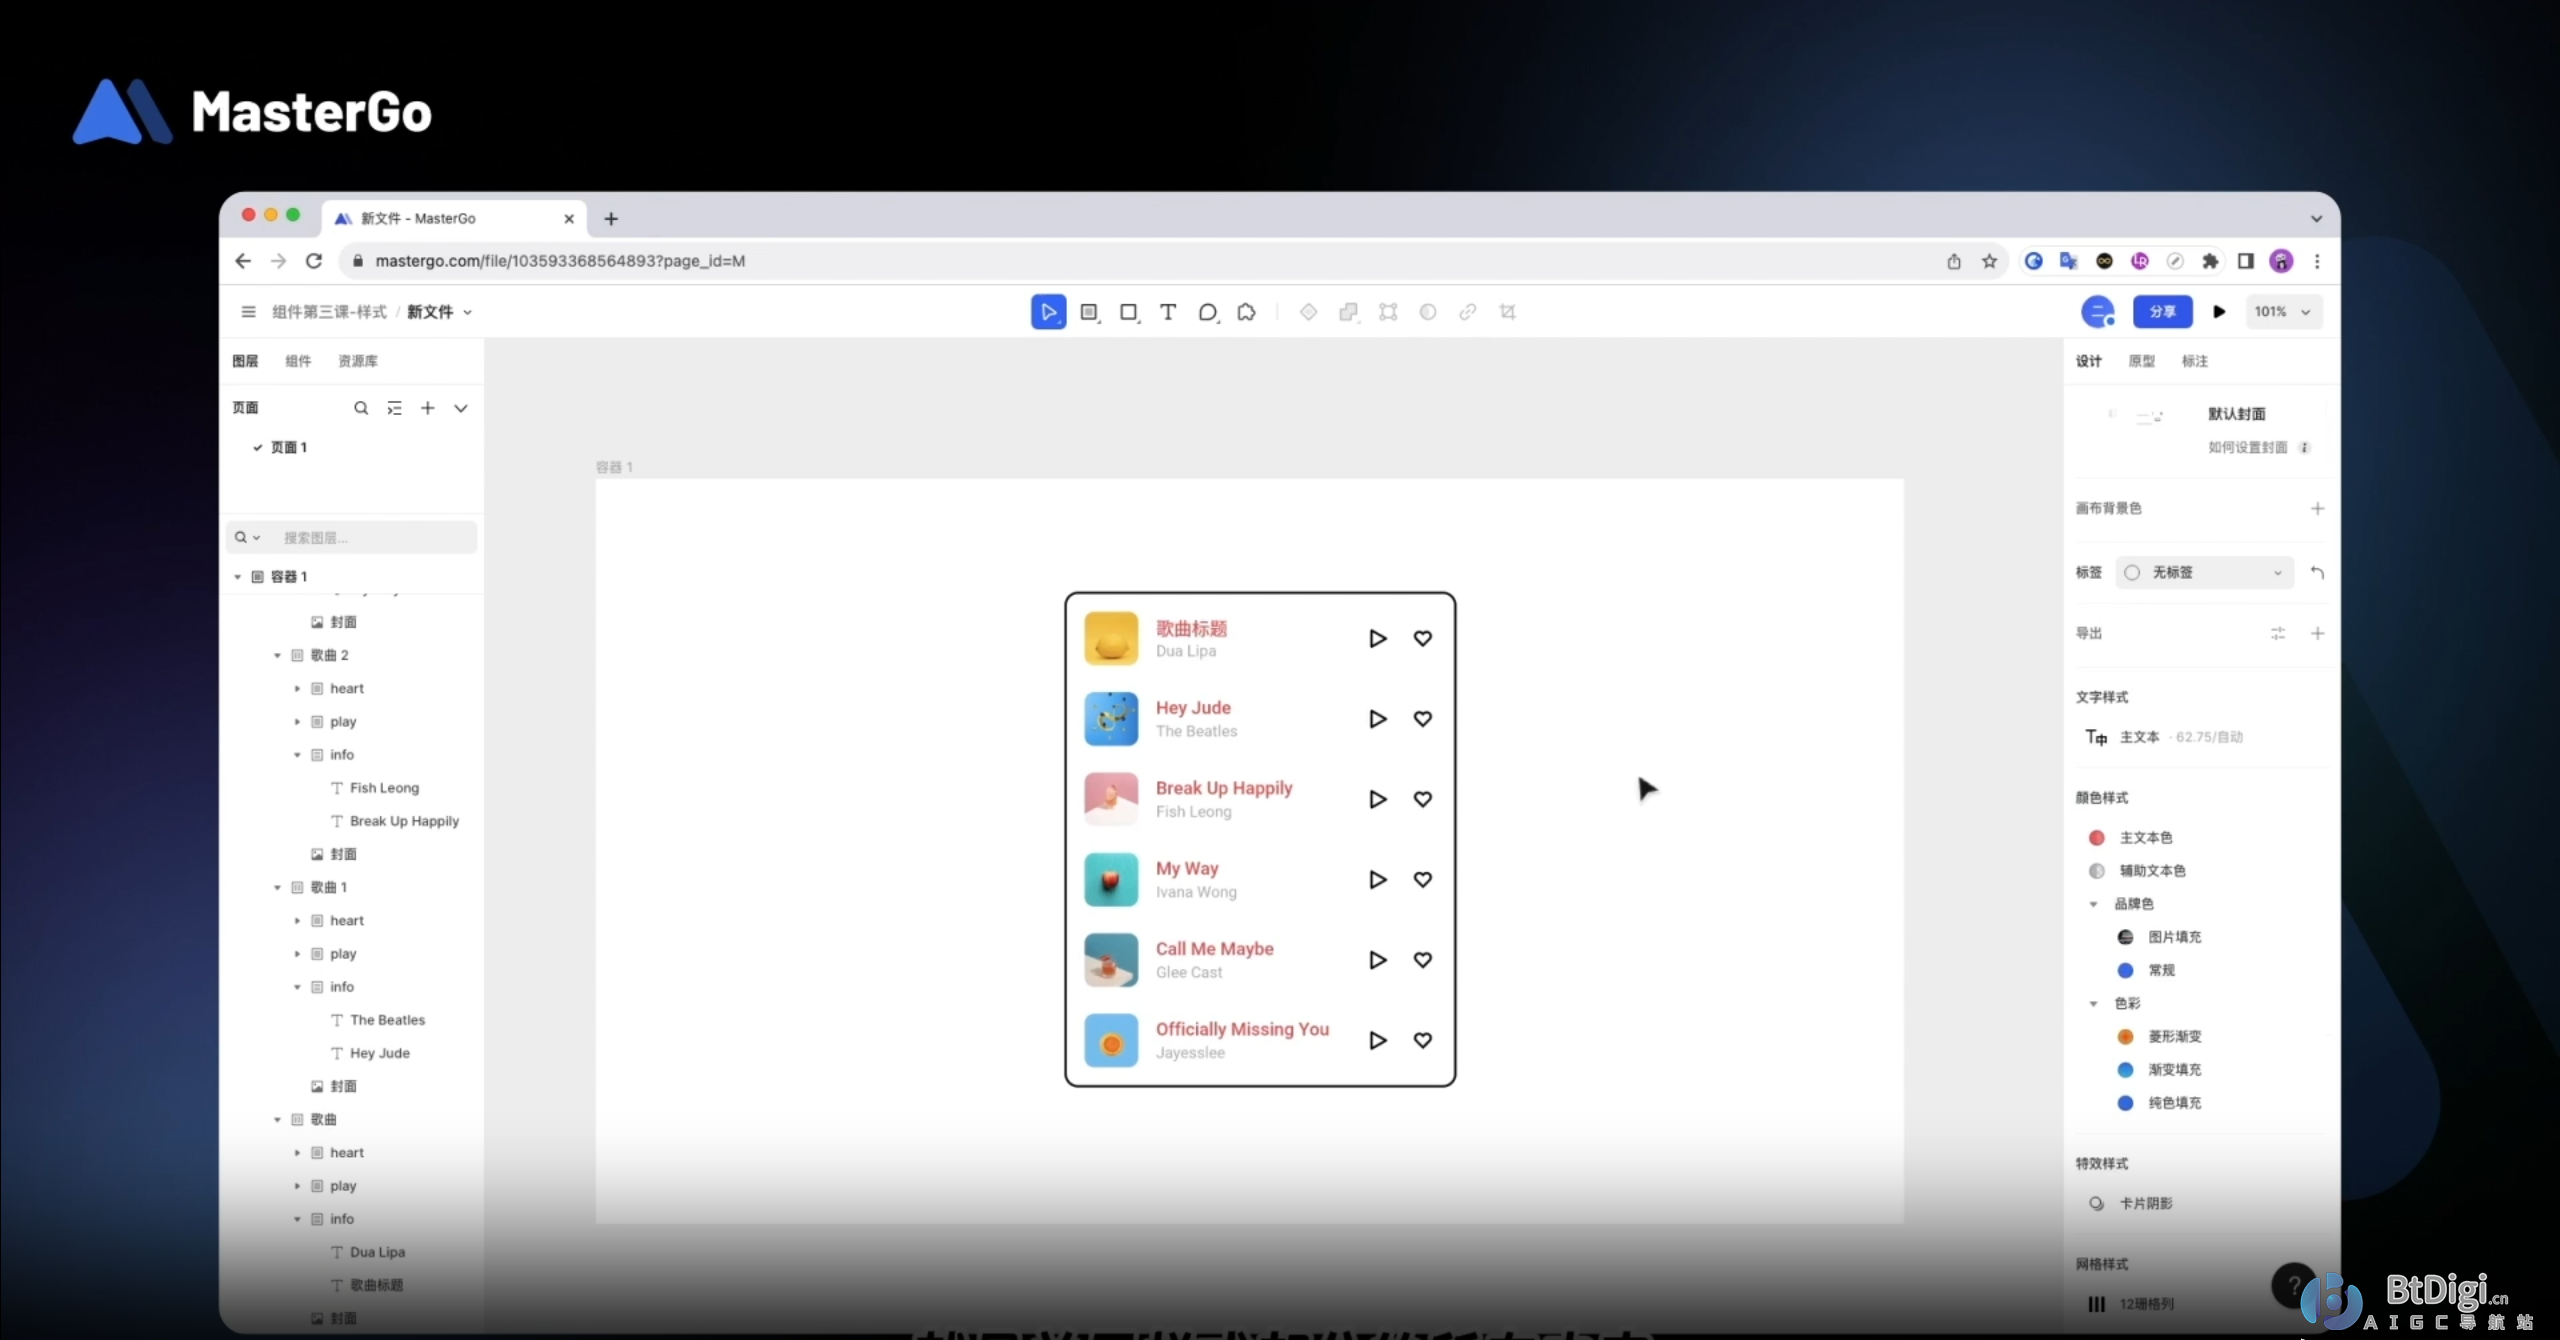Reload the browser page
2560x1340 pixels.
point(314,261)
